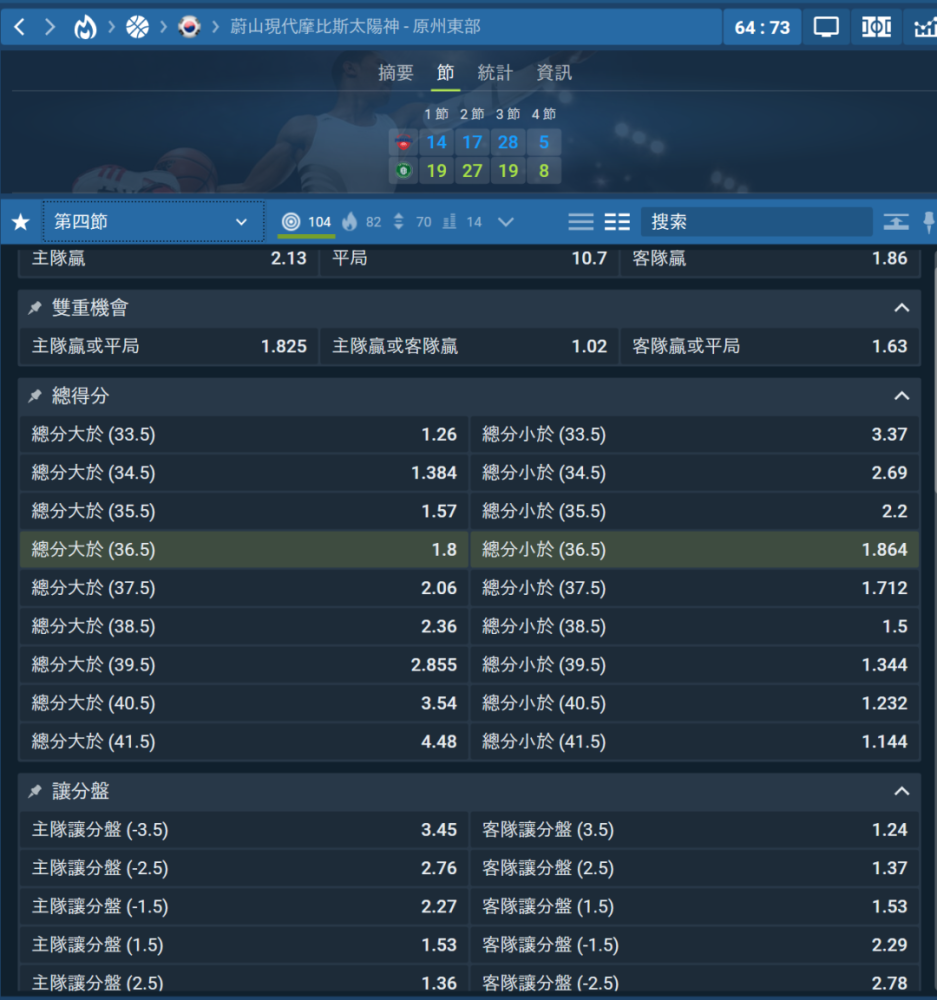Click the 搜索 search field
Screen dimensions: 937x1000
click(x=756, y=222)
